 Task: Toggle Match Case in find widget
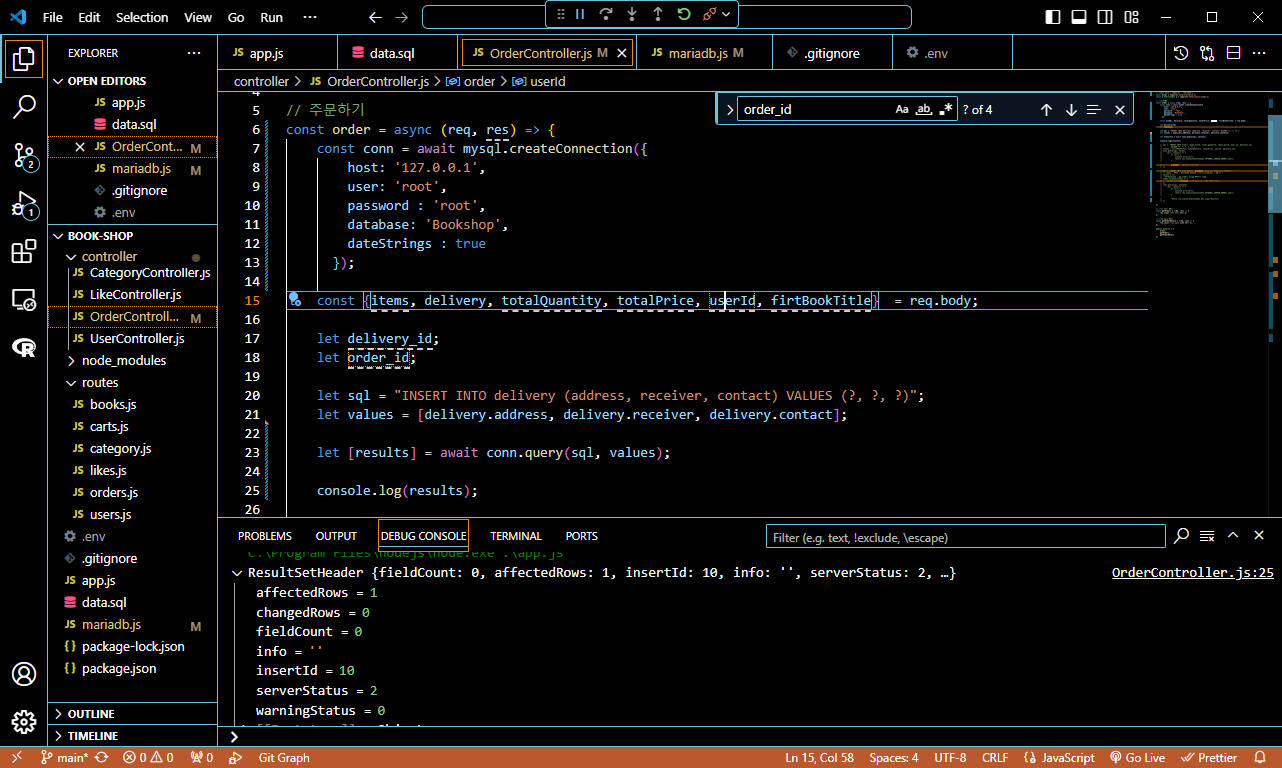point(902,109)
